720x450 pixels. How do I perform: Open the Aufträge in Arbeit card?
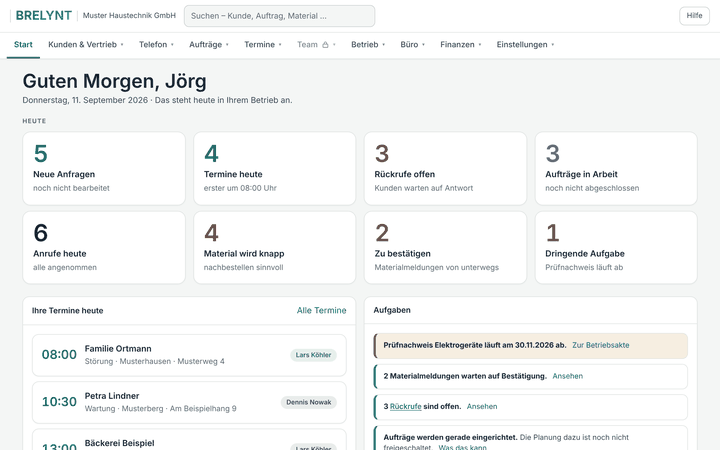(x=616, y=168)
